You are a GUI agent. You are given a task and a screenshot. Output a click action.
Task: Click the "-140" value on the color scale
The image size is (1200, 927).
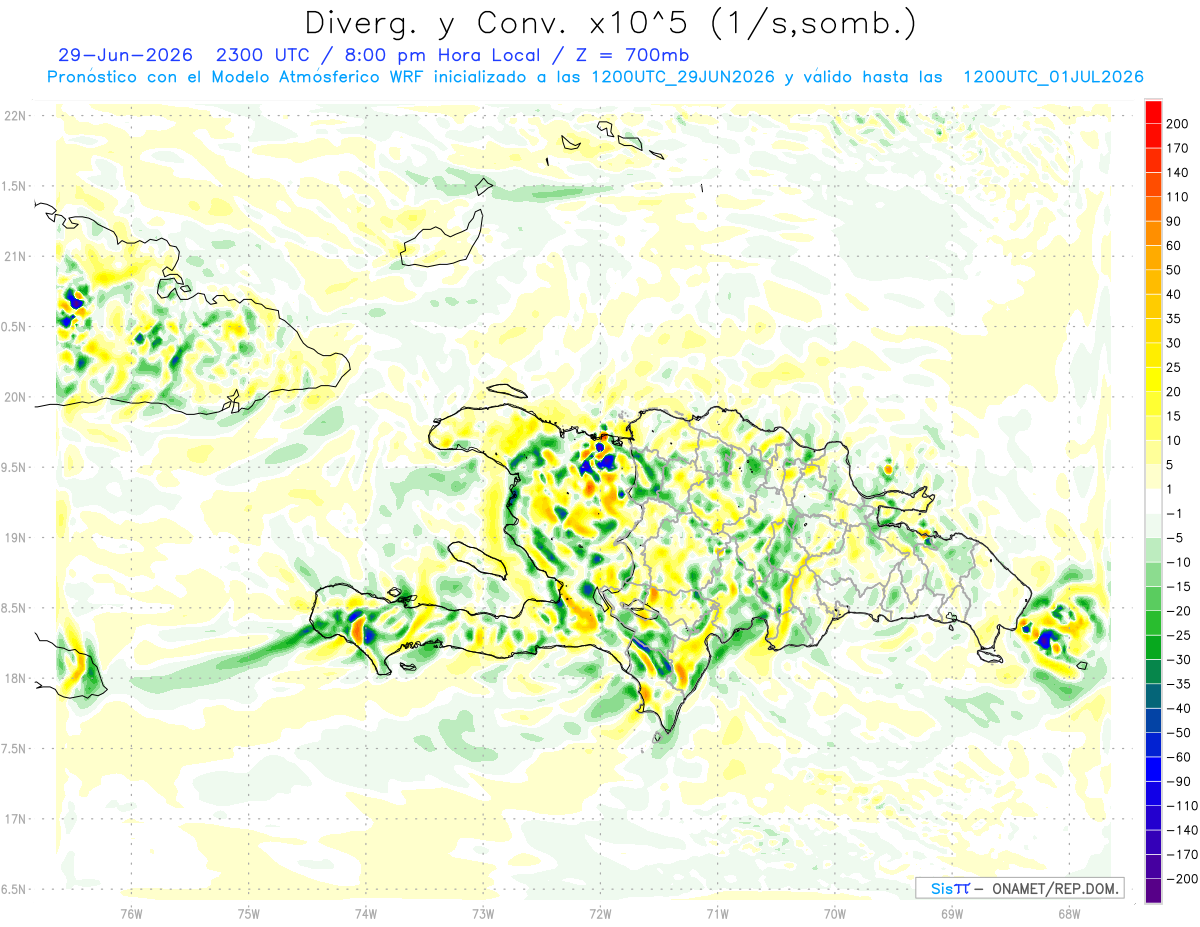(1184, 830)
